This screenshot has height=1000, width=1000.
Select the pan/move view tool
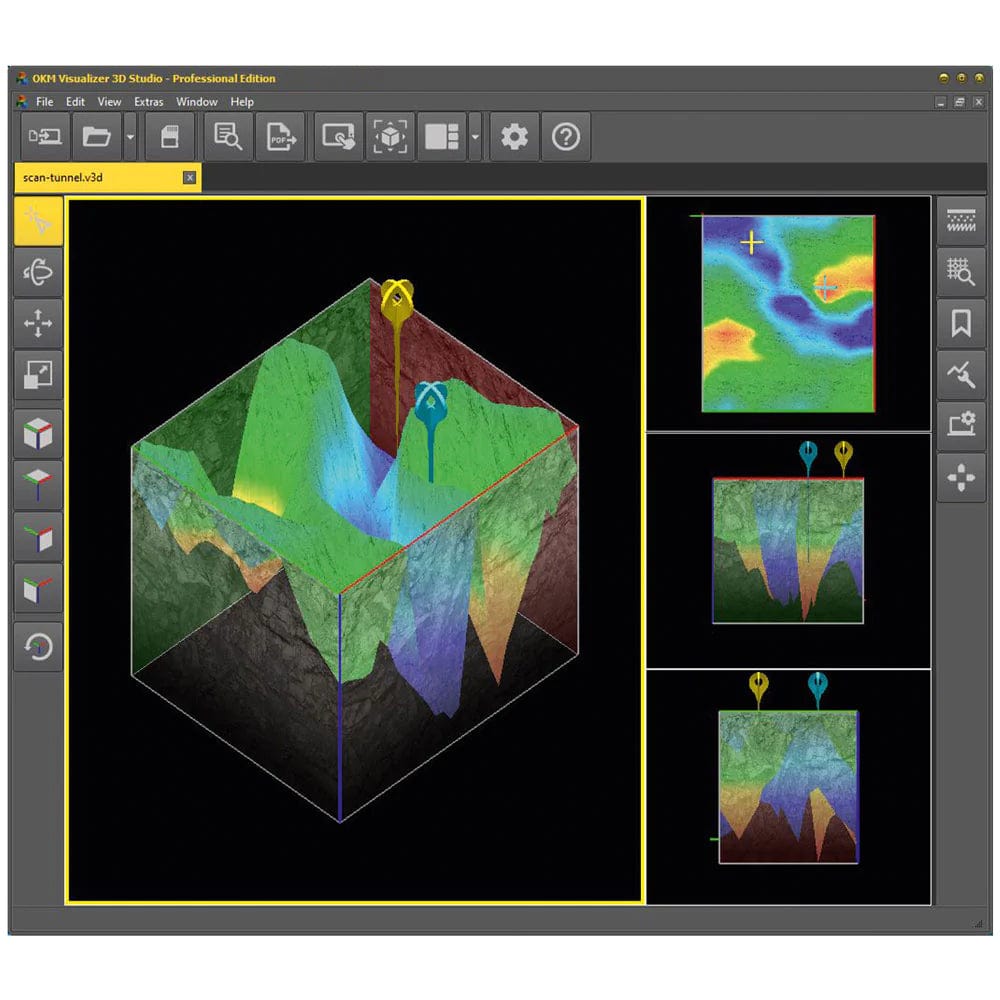pyautogui.click(x=37, y=323)
